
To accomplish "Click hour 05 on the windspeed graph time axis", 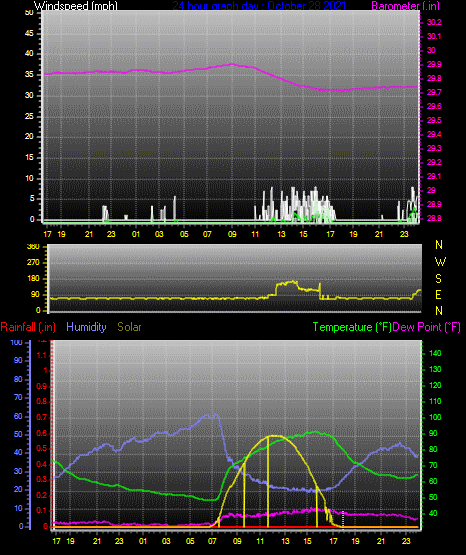I will [184, 234].
